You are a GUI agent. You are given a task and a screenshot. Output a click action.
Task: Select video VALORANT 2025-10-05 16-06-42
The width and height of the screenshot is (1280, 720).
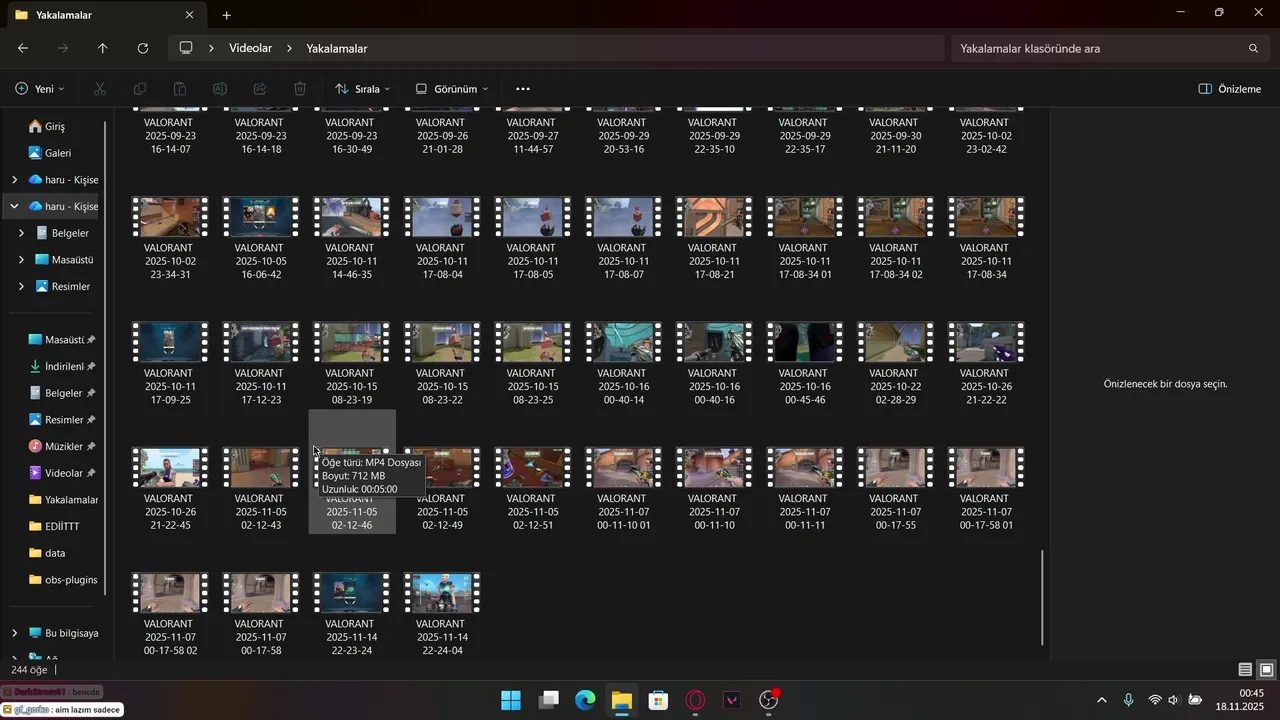coord(260,238)
